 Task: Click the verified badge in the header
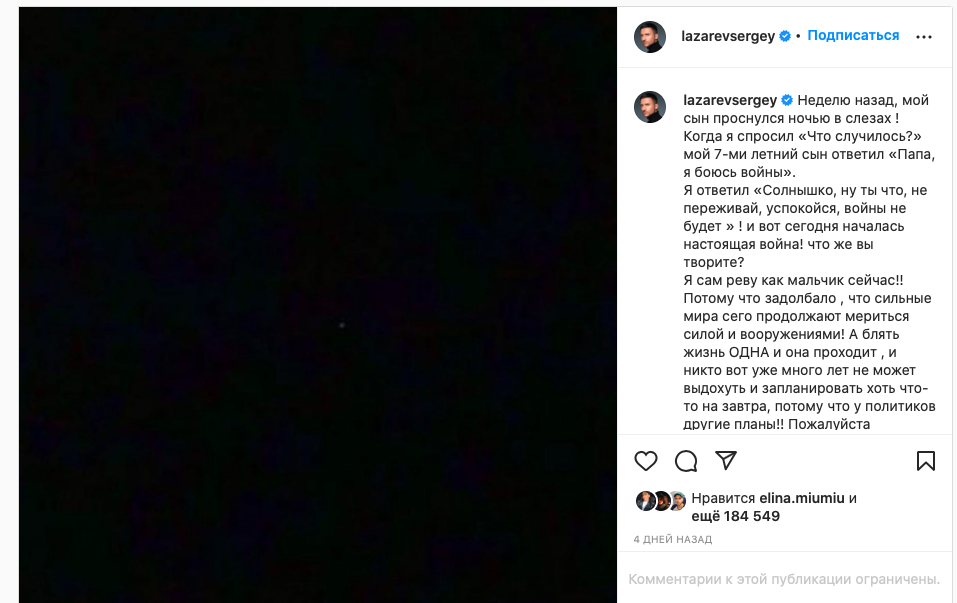click(786, 36)
